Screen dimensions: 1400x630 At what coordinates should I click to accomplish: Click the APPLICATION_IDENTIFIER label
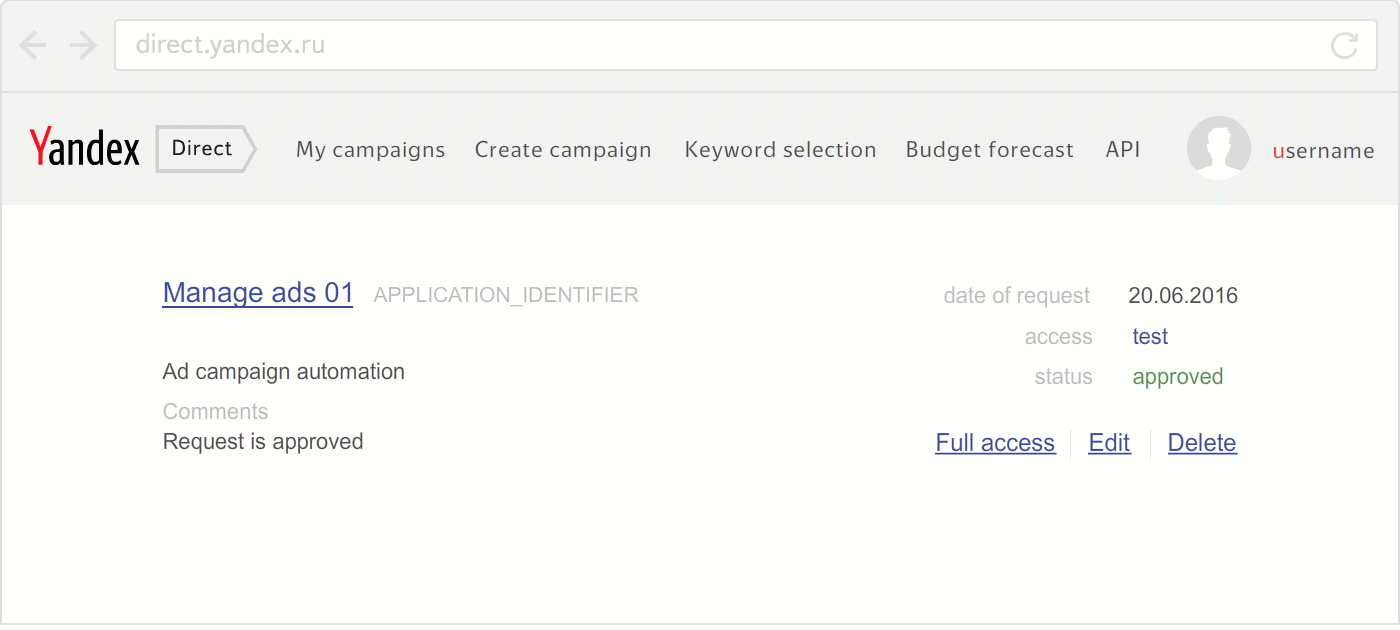coord(506,295)
